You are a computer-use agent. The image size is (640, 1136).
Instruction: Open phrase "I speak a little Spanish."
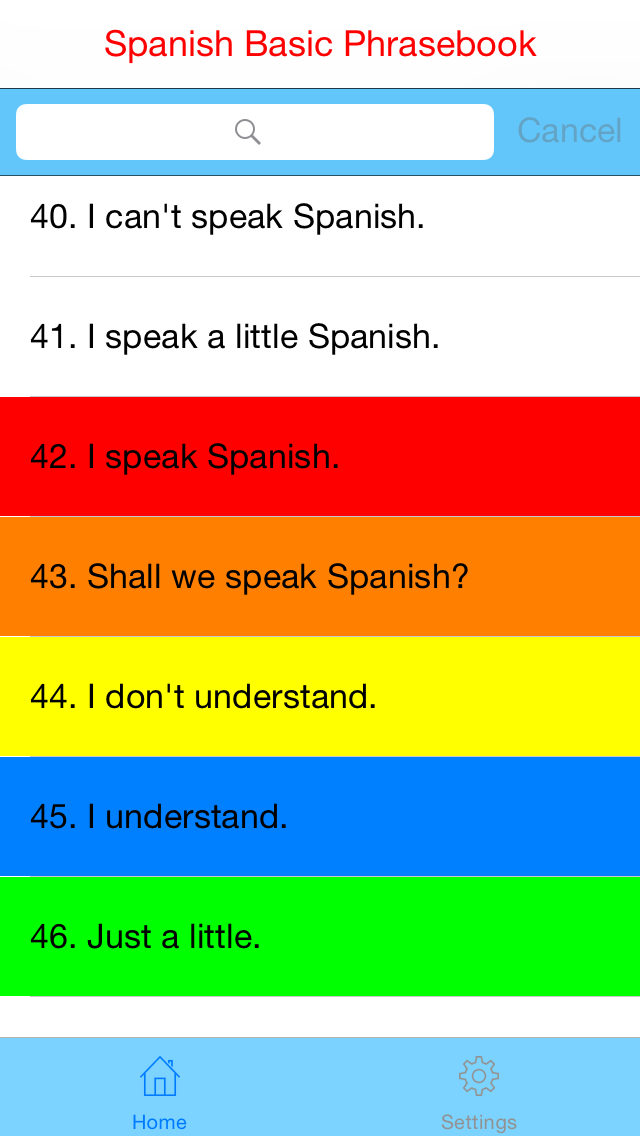pyautogui.click(x=235, y=337)
